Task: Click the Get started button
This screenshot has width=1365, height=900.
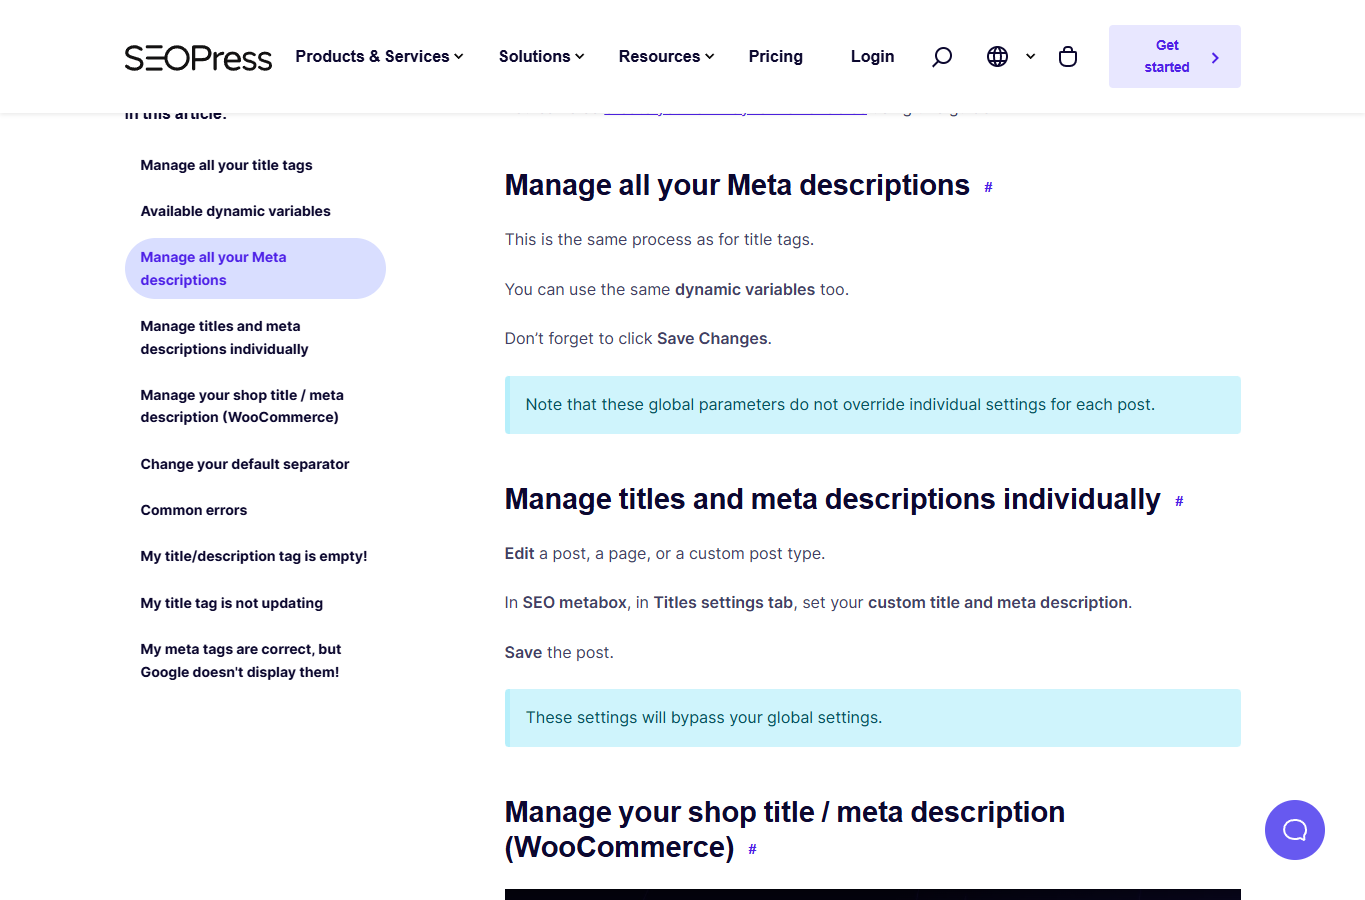Action: click(x=1174, y=56)
